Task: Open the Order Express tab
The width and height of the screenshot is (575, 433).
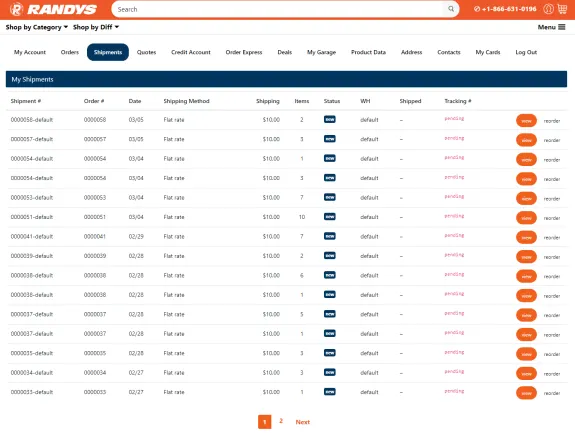Action: (x=244, y=52)
